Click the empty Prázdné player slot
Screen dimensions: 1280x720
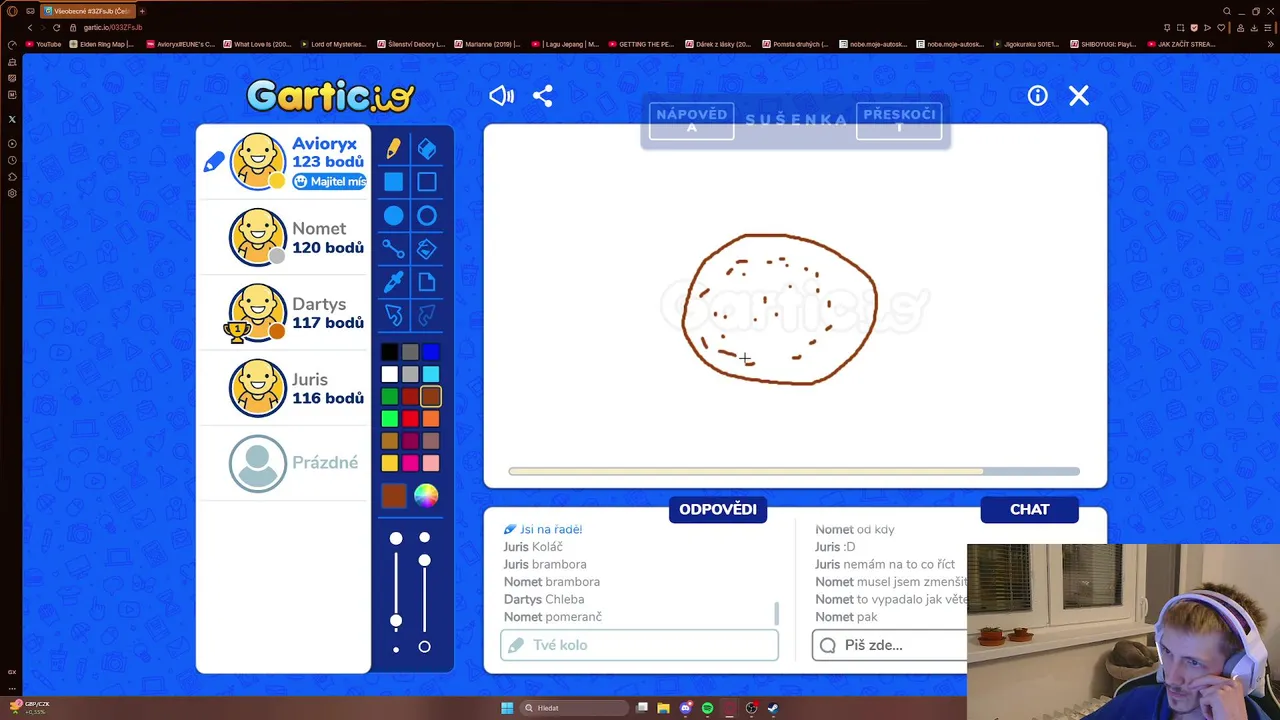click(284, 462)
